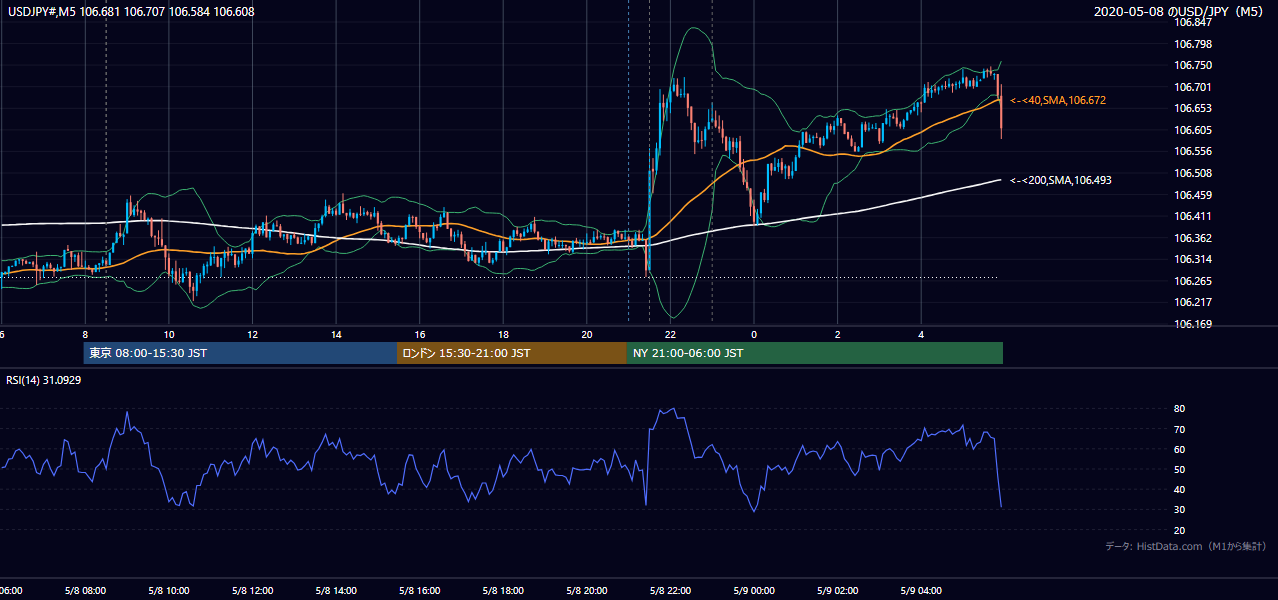Screen dimensions: 1278x600
Task: Click hour tick 12 under the price chart
Action: [253, 335]
